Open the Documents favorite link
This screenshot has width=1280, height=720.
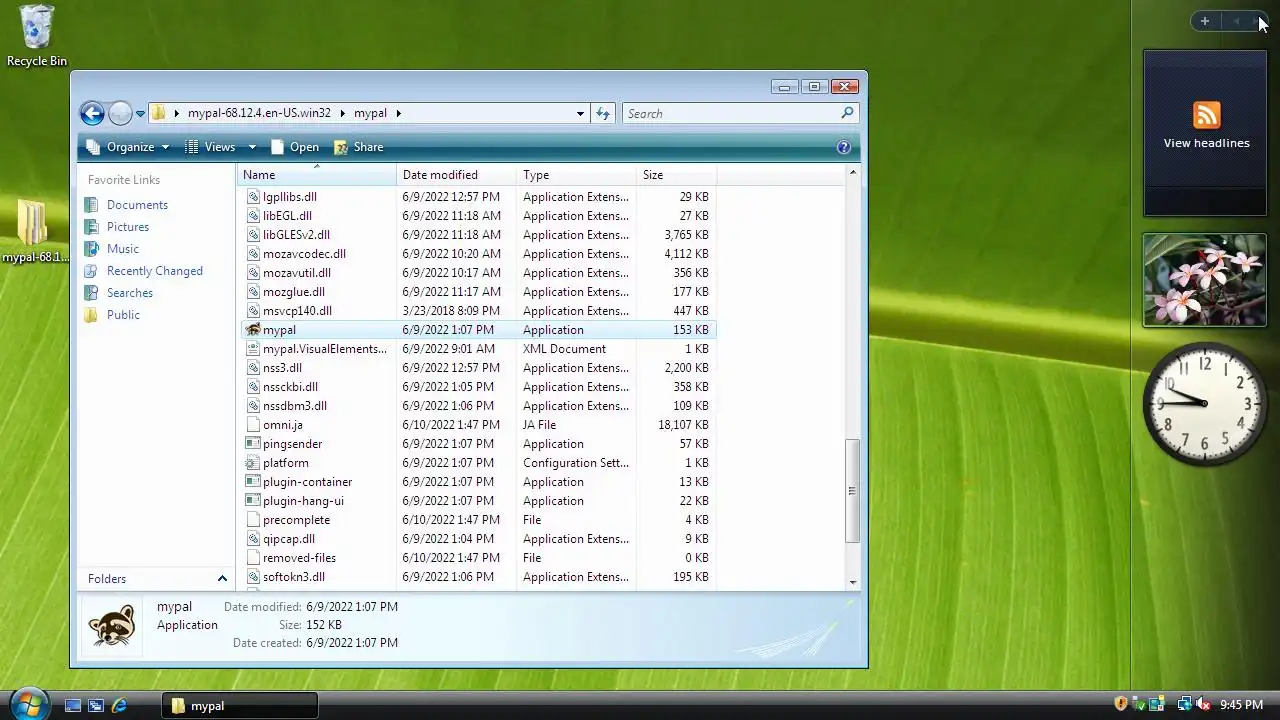click(137, 205)
